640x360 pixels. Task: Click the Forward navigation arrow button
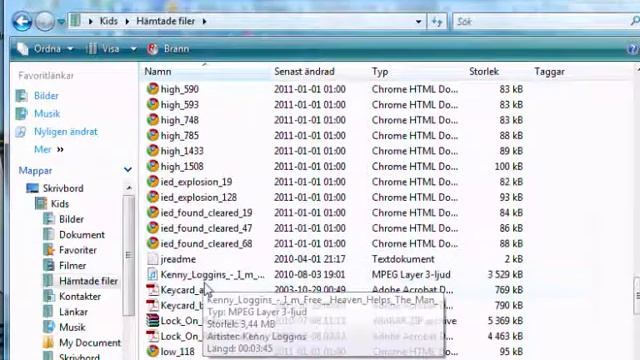click(44, 21)
